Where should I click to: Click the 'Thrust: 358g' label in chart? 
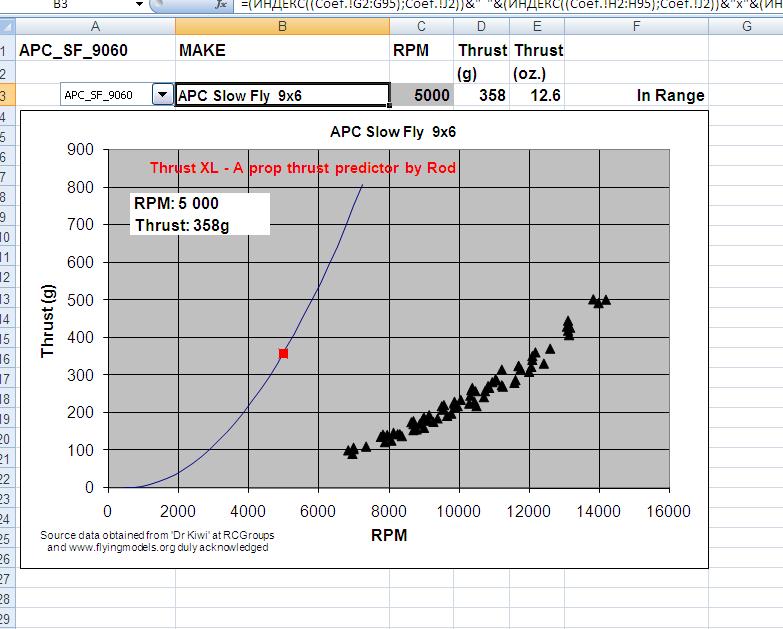(182, 225)
